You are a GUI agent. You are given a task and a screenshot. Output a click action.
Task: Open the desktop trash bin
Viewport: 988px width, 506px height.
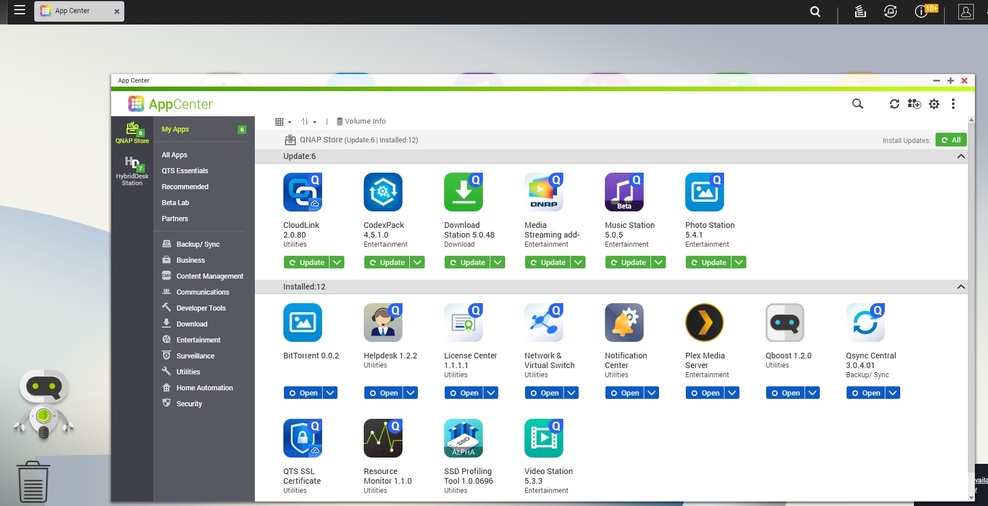(33, 482)
